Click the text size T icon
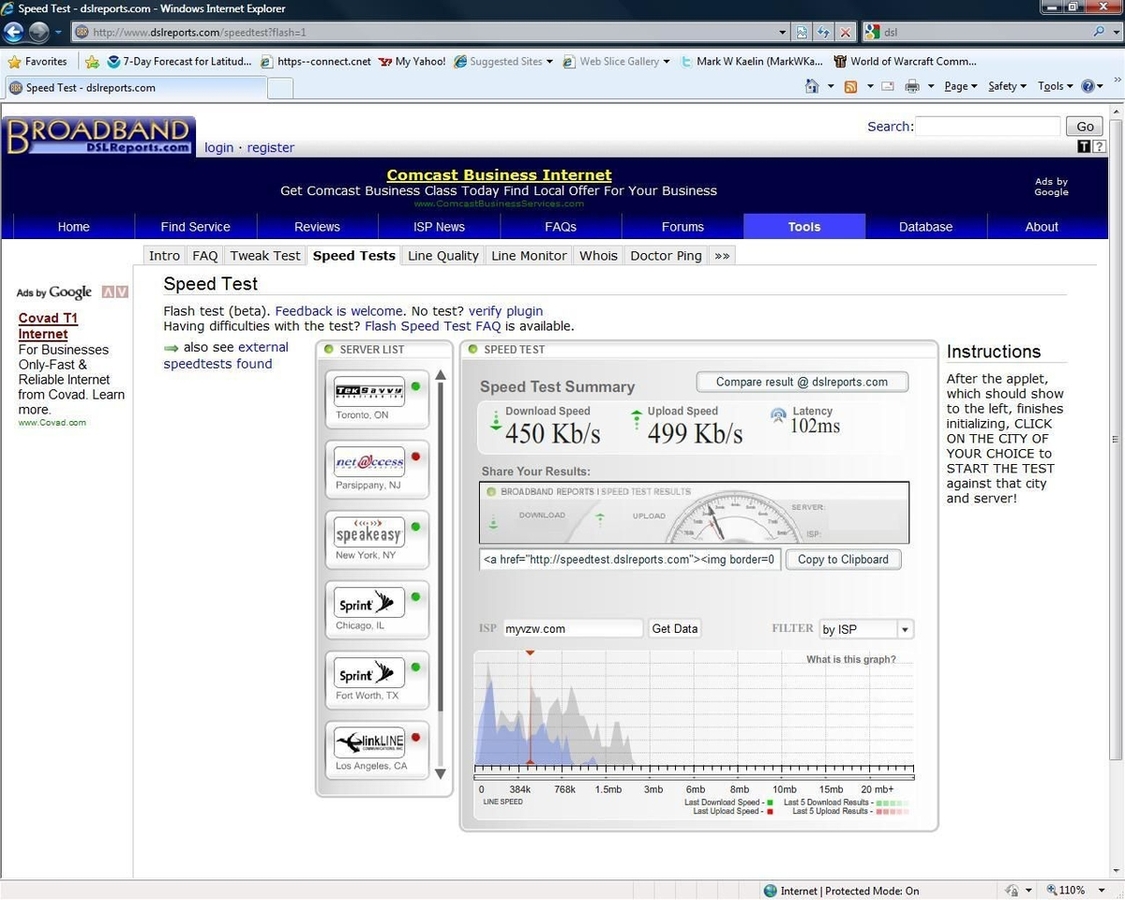Screen dimensions: 1125x900 (1083, 146)
